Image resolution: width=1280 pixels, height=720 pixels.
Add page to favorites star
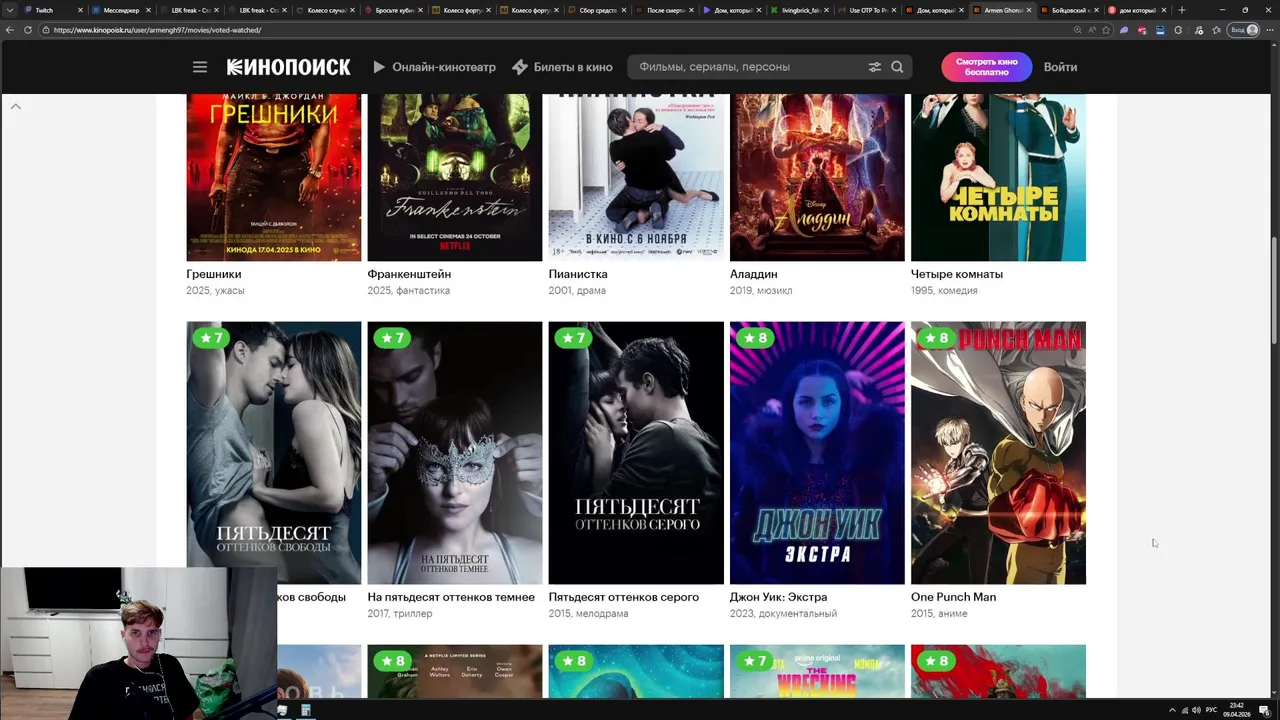(x=1105, y=30)
